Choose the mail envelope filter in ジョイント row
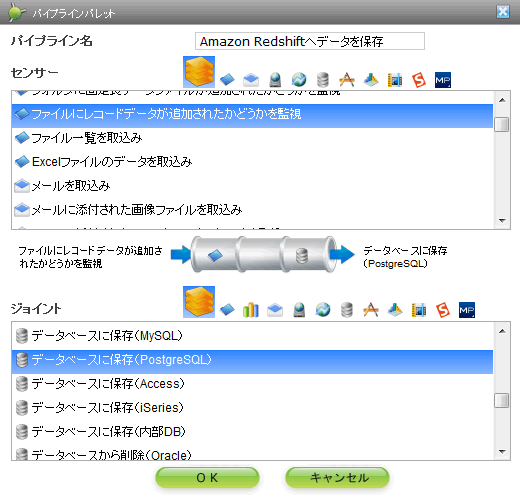 coord(275,310)
